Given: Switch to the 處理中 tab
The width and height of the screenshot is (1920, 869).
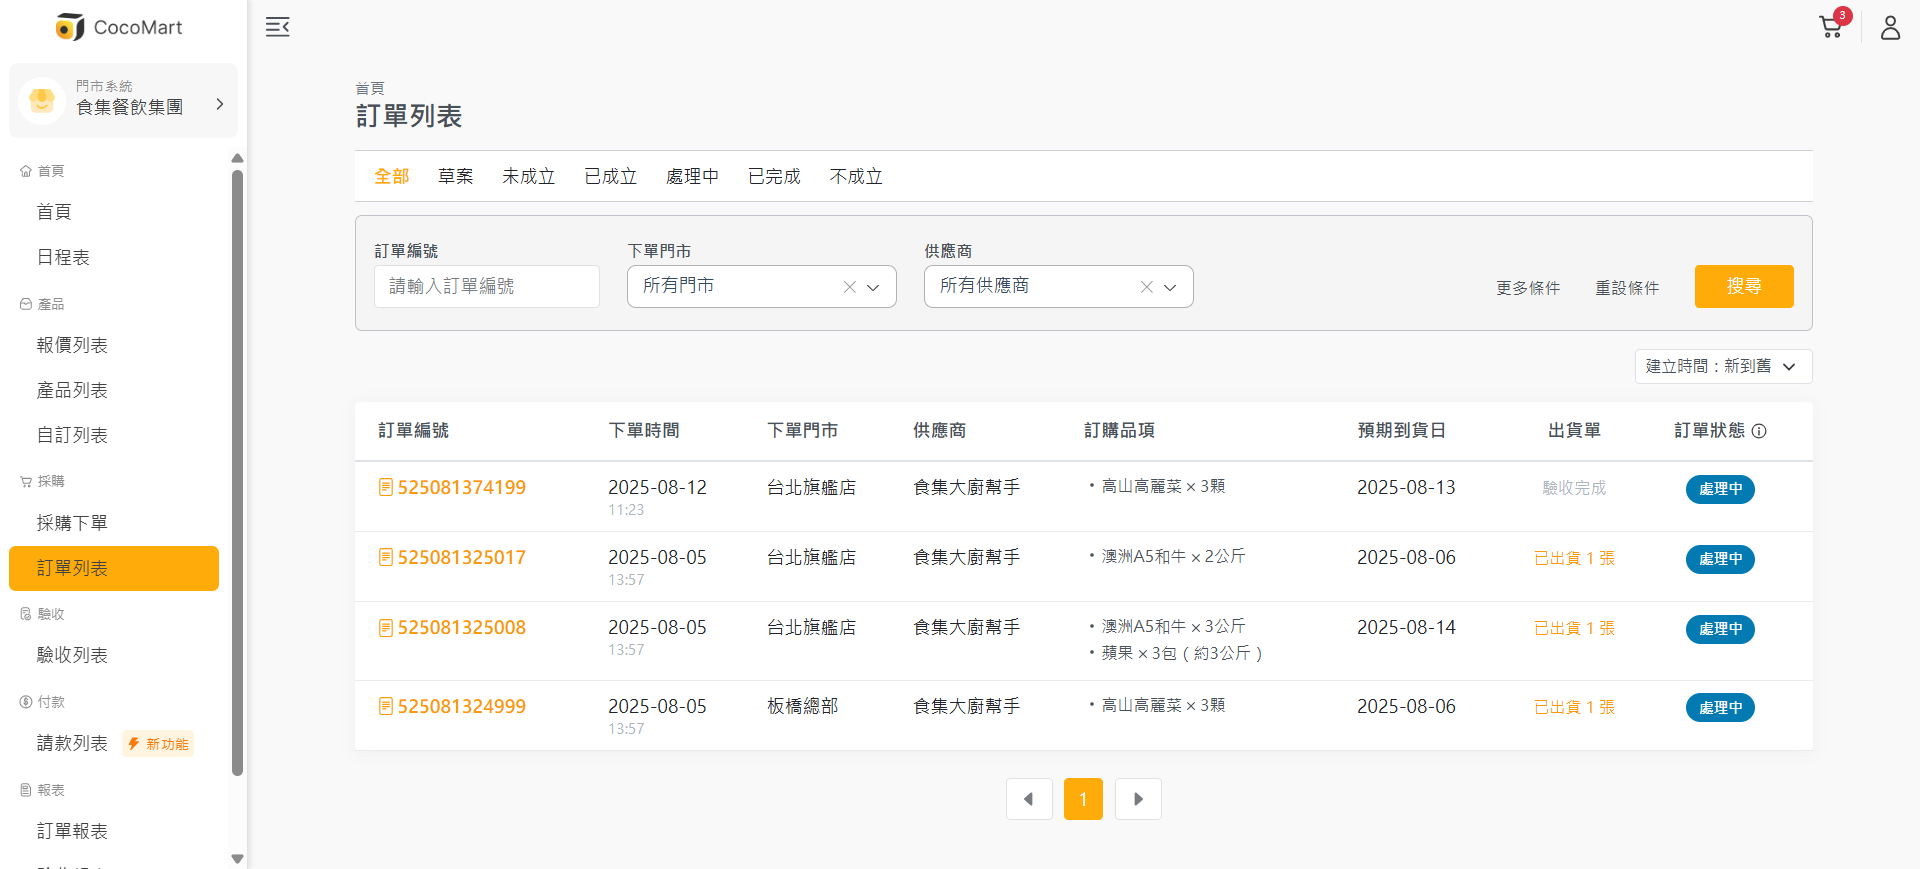Looking at the screenshot, I should pos(693,176).
